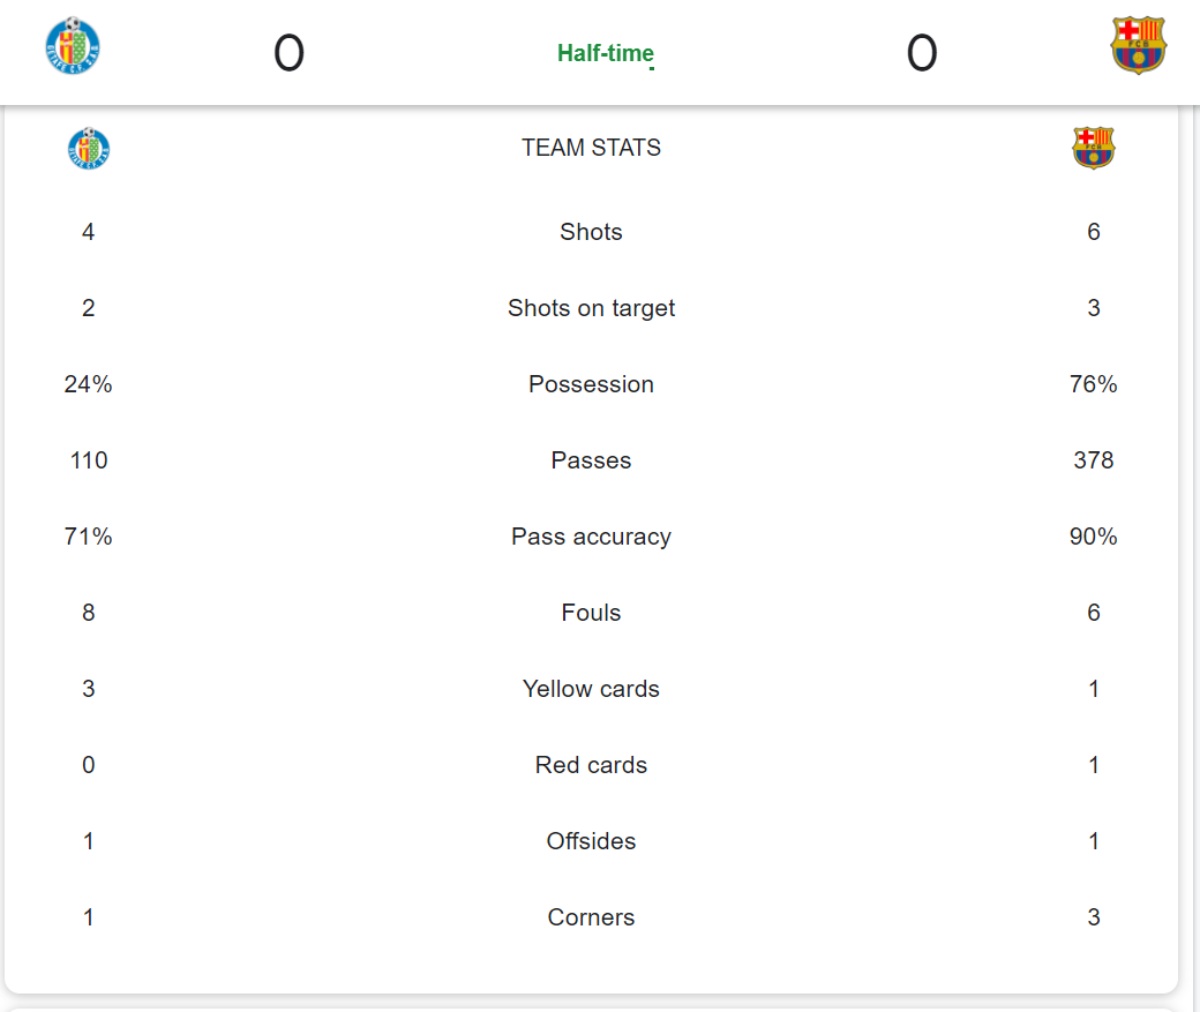The image size is (1200, 1012).
Task: Click the Barcelona crest in the score header
Action: click(x=1137, y=45)
